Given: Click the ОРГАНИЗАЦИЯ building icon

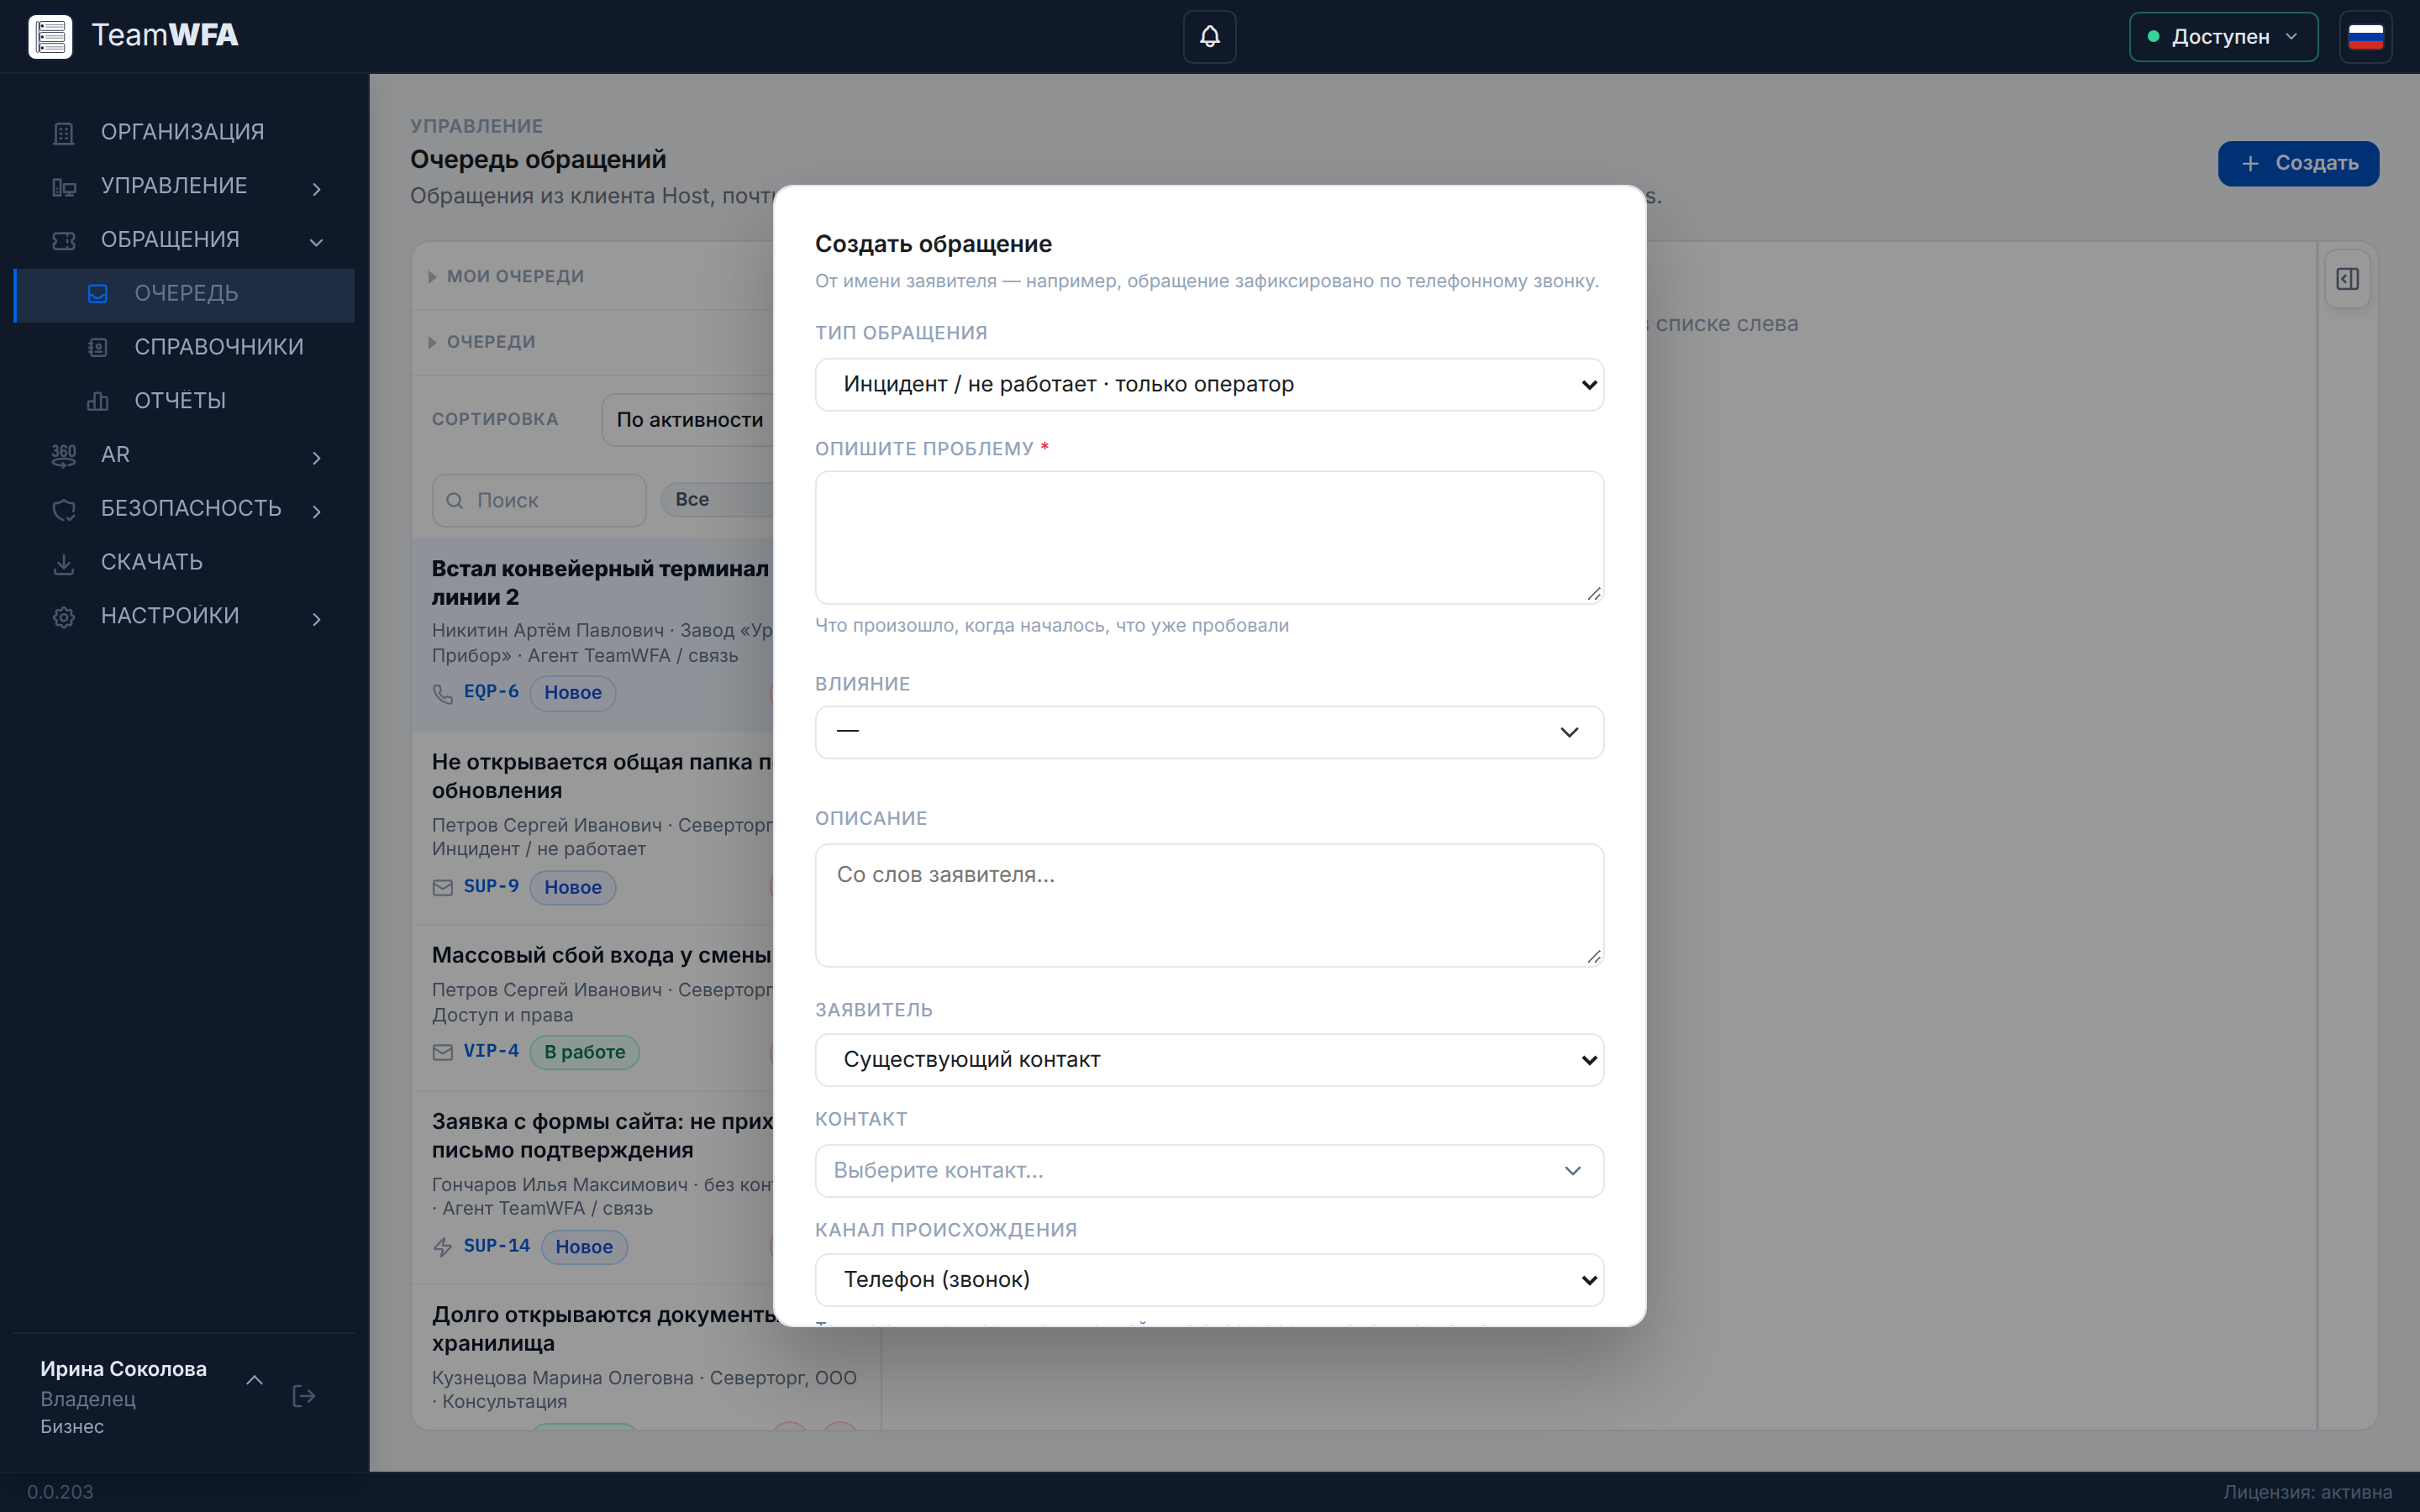Looking at the screenshot, I should point(64,133).
